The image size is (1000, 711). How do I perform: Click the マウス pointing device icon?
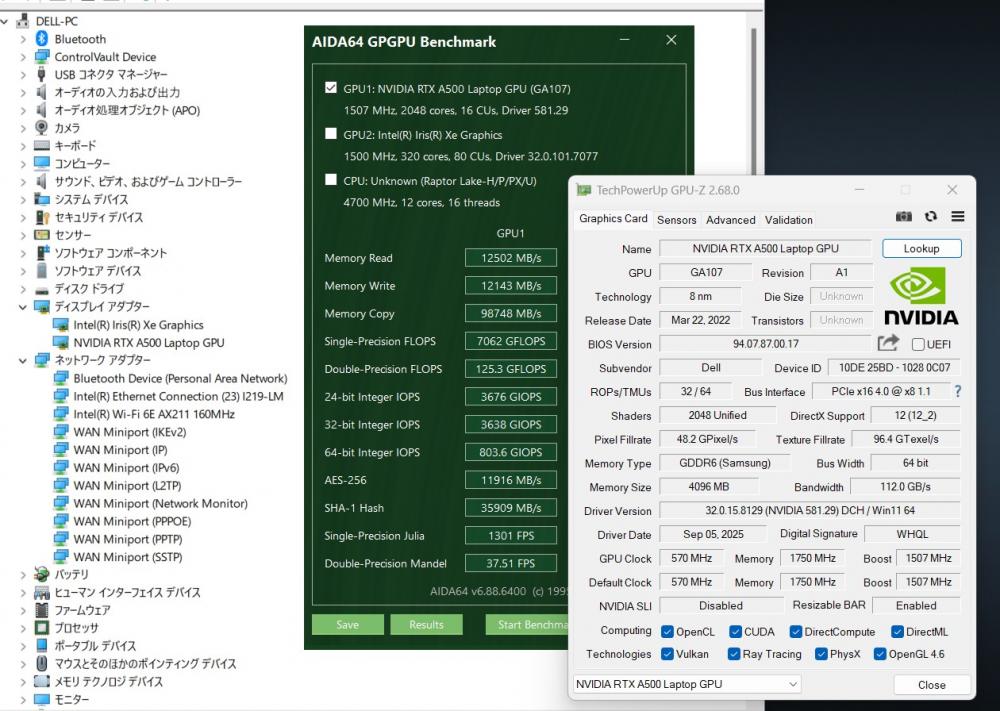point(41,663)
